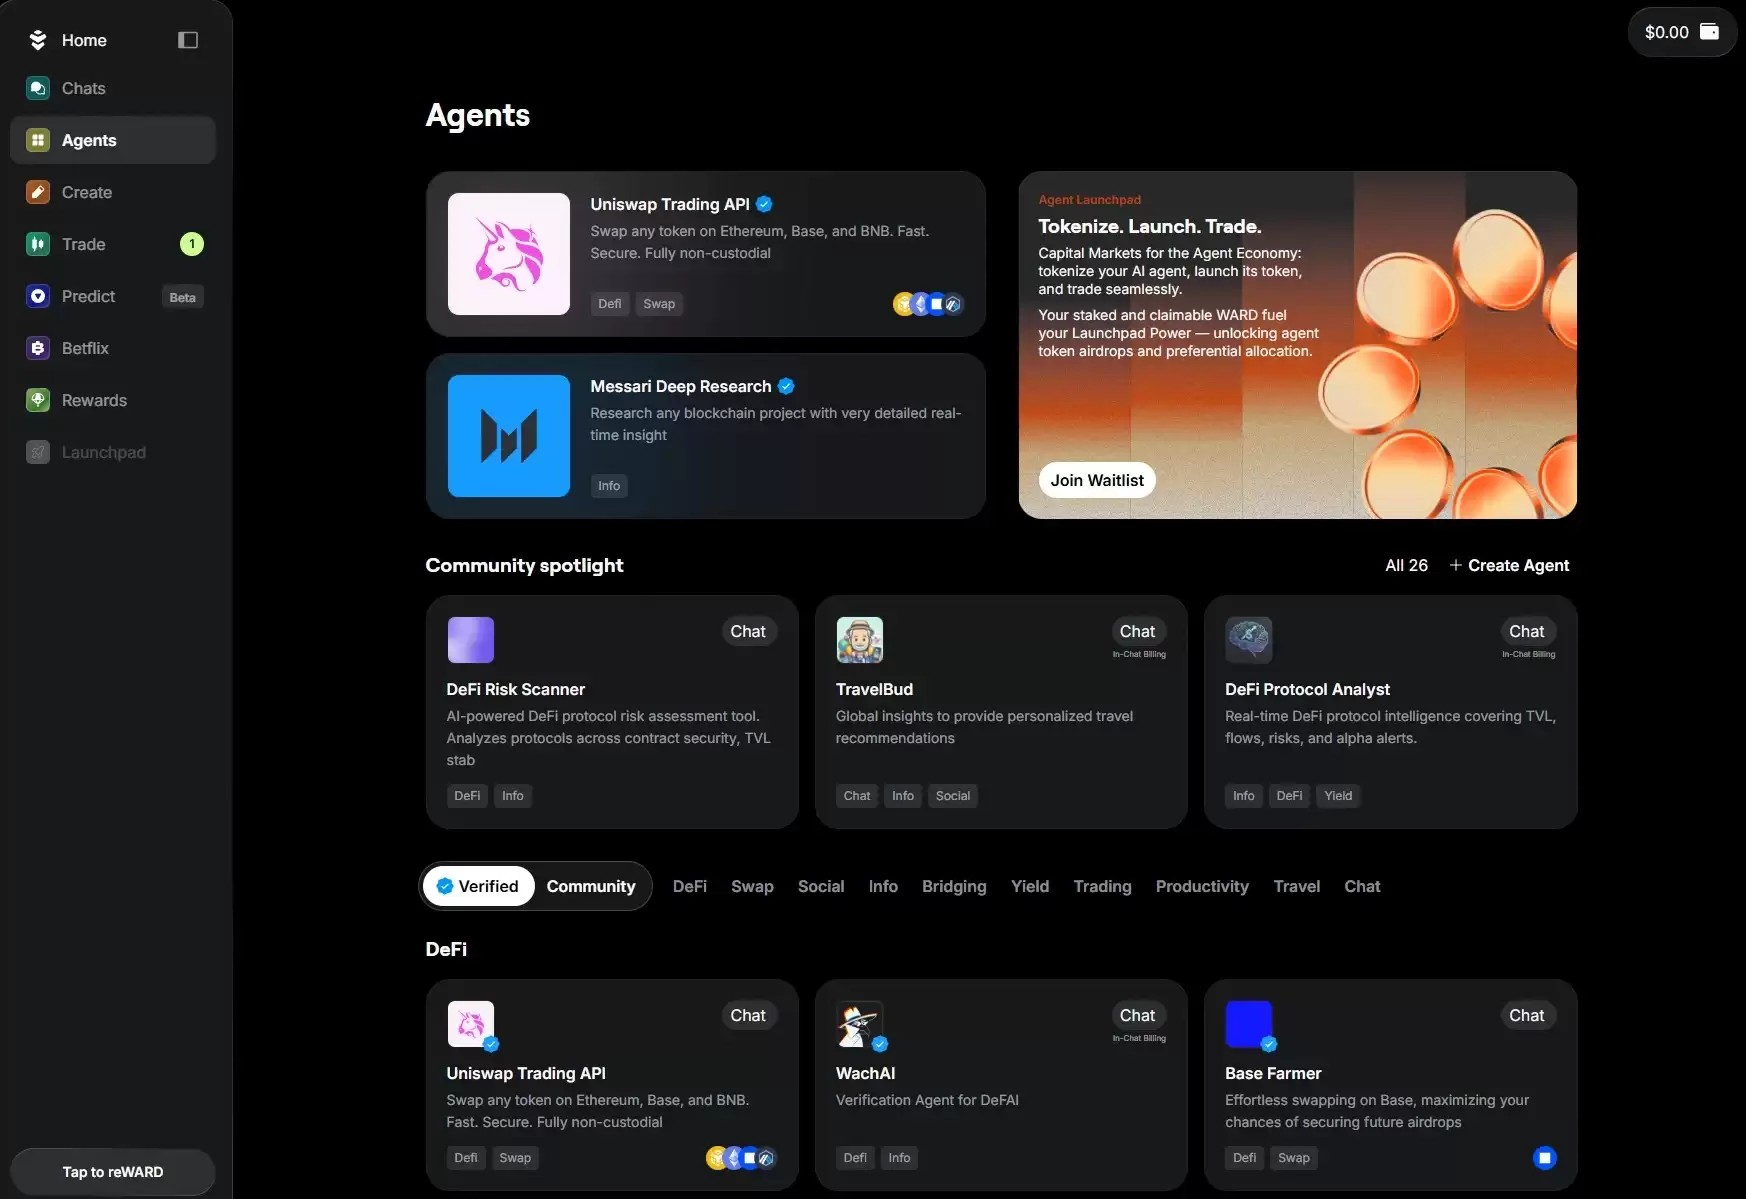Screen dimensions: 1746x1199
Task: Click the verified badge beside Messari Deep Research
Action: pos(786,386)
